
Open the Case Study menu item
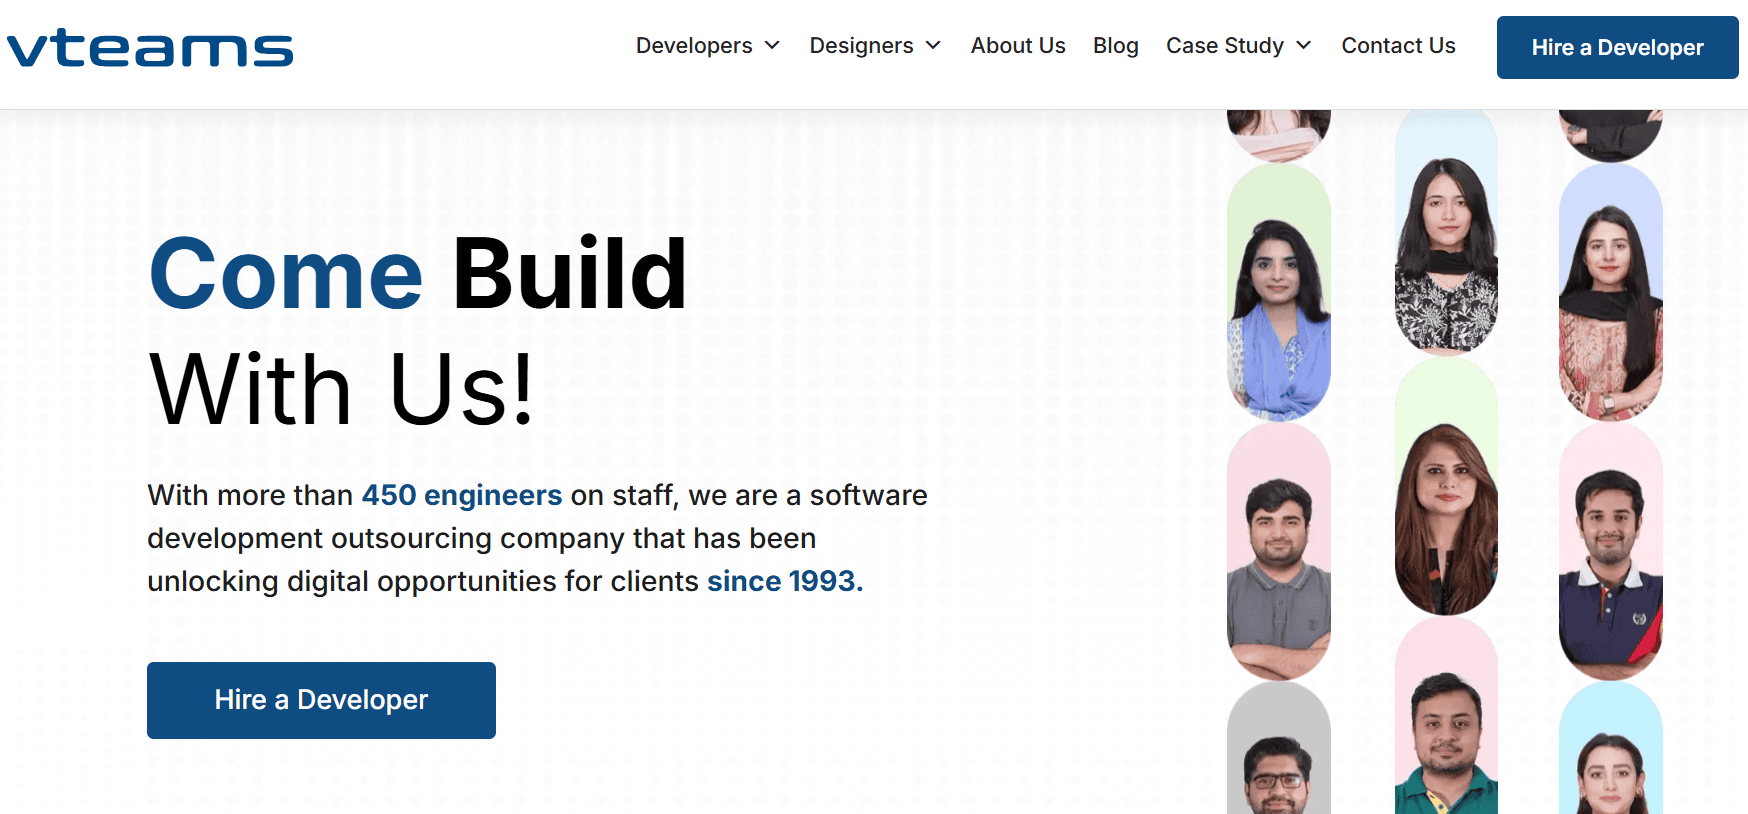pyautogui.click(x=1225, y=46)
